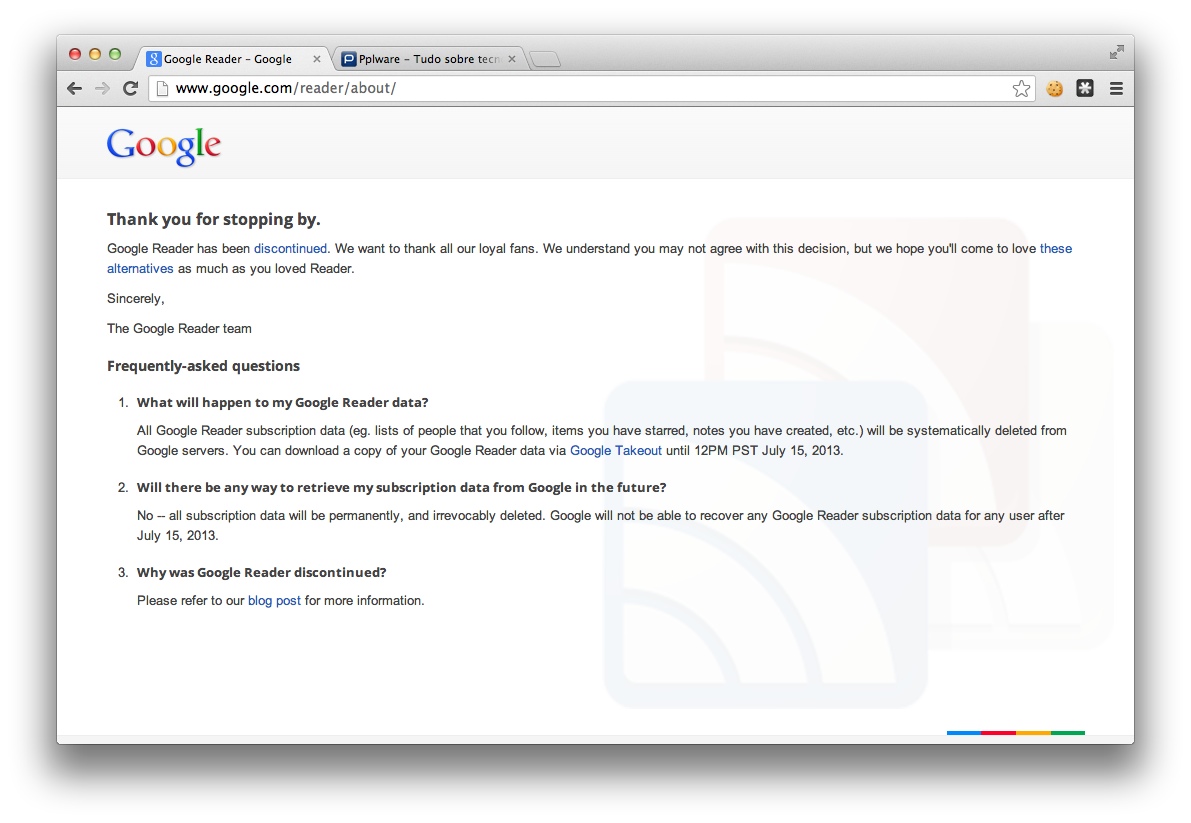The height and width of the screenshot is (823, 1191).
Task: Open the Chrome hamburger menu
Action: tap(1116, 89)
